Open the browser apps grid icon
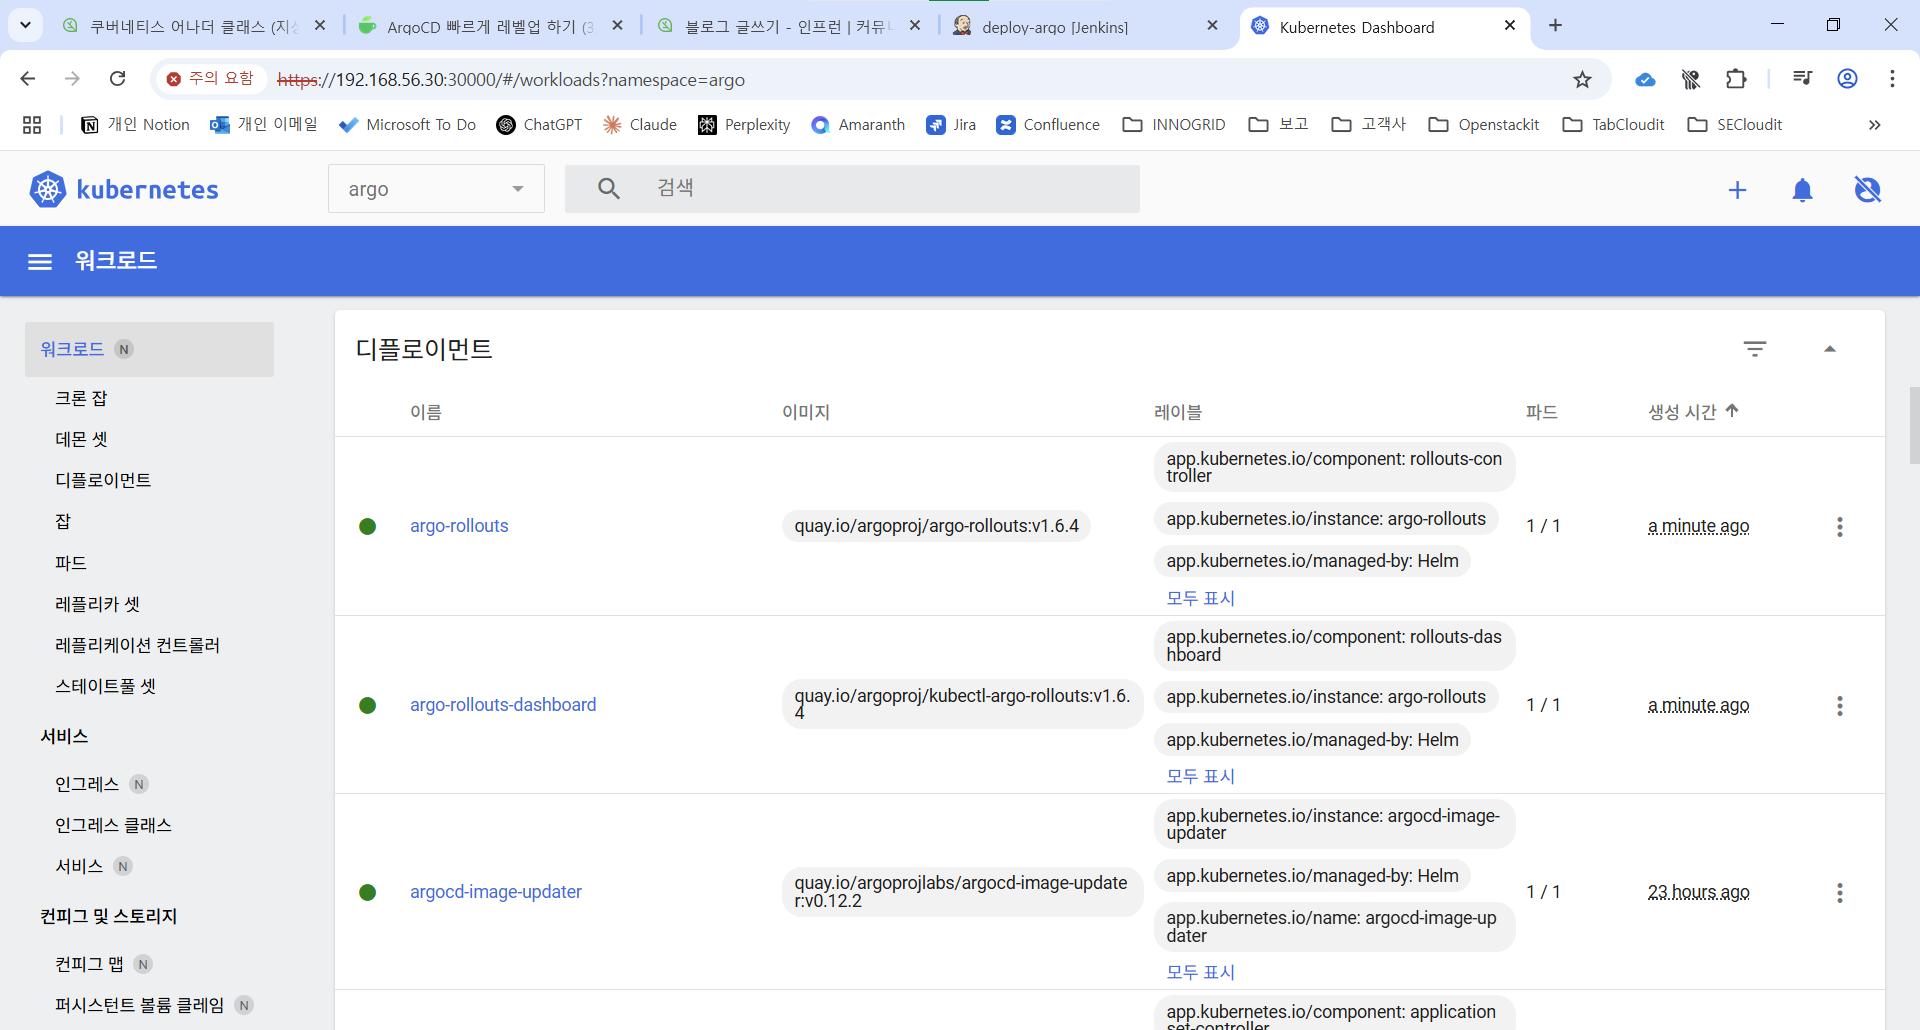Viewport: 1920px width, 1030px height. 32,125
